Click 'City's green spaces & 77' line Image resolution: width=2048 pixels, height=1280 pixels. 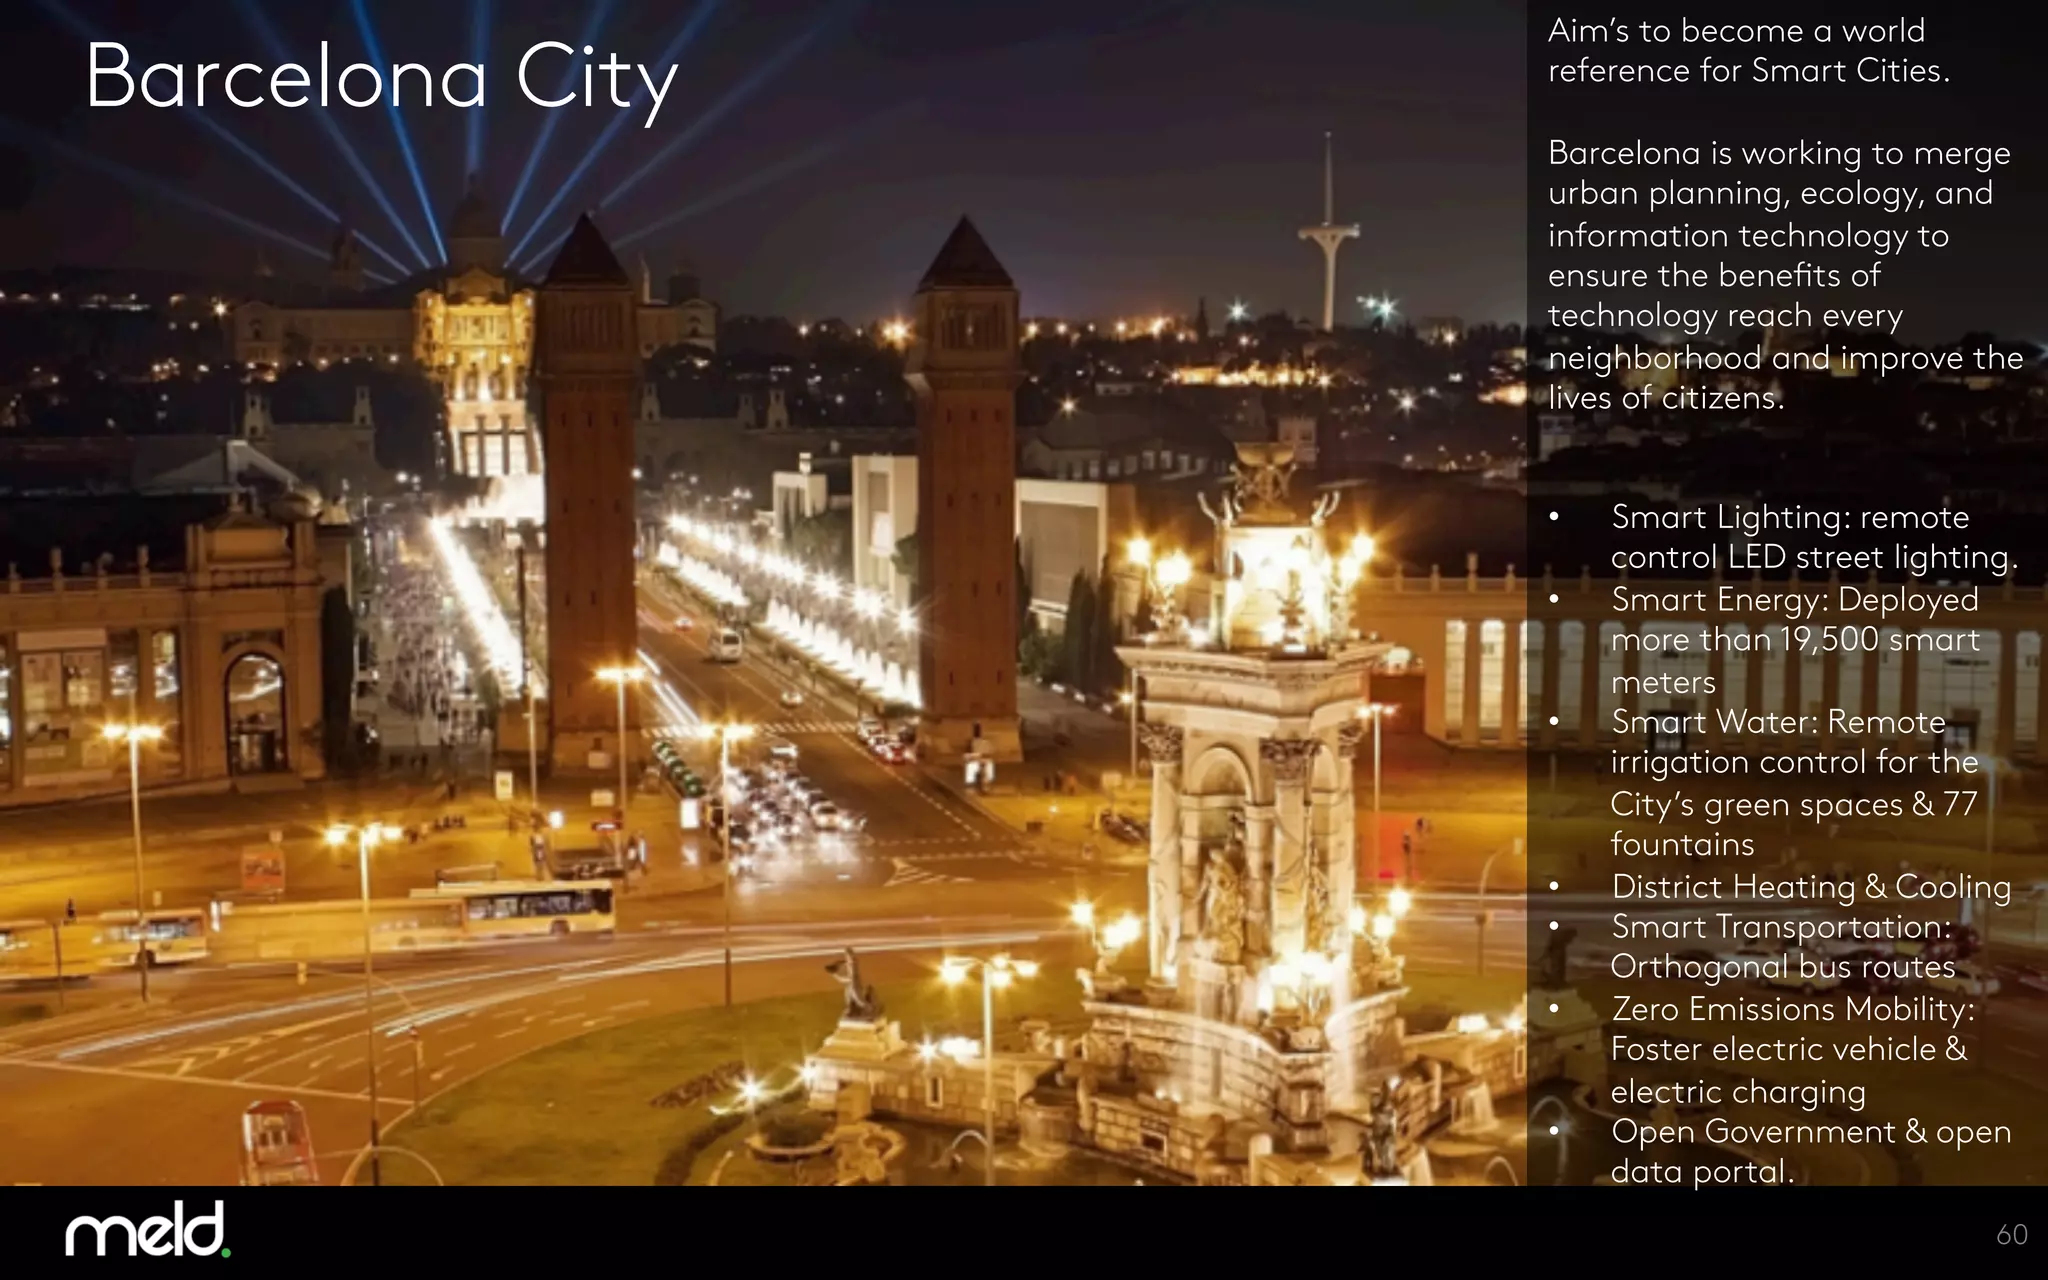[1794, 804]
